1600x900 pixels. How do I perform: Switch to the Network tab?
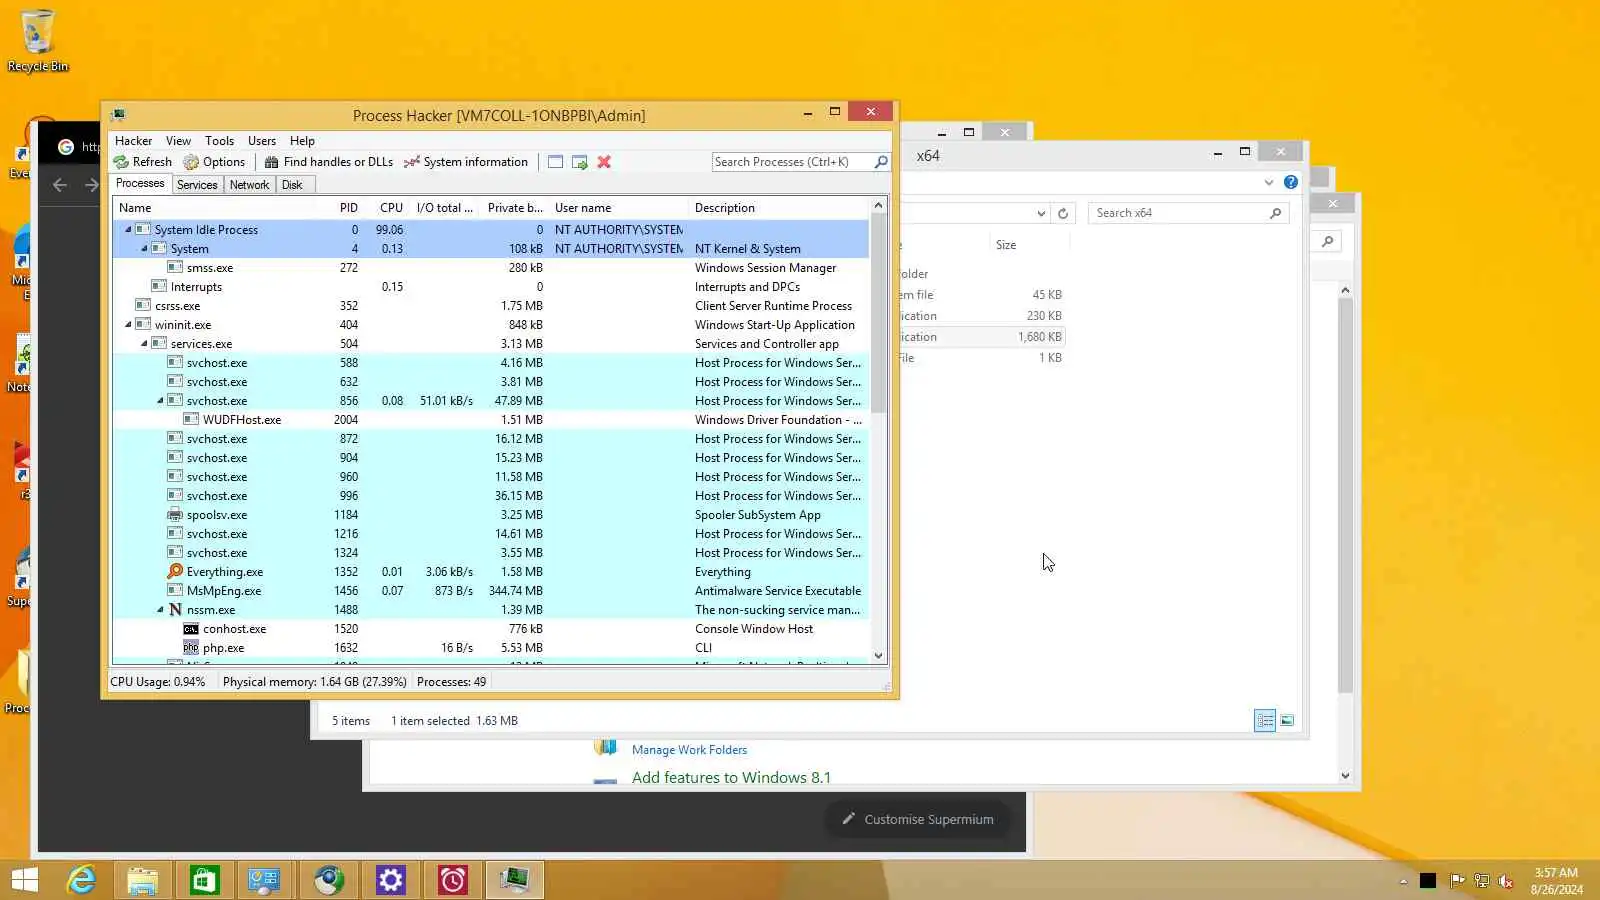tap(249, 185)
